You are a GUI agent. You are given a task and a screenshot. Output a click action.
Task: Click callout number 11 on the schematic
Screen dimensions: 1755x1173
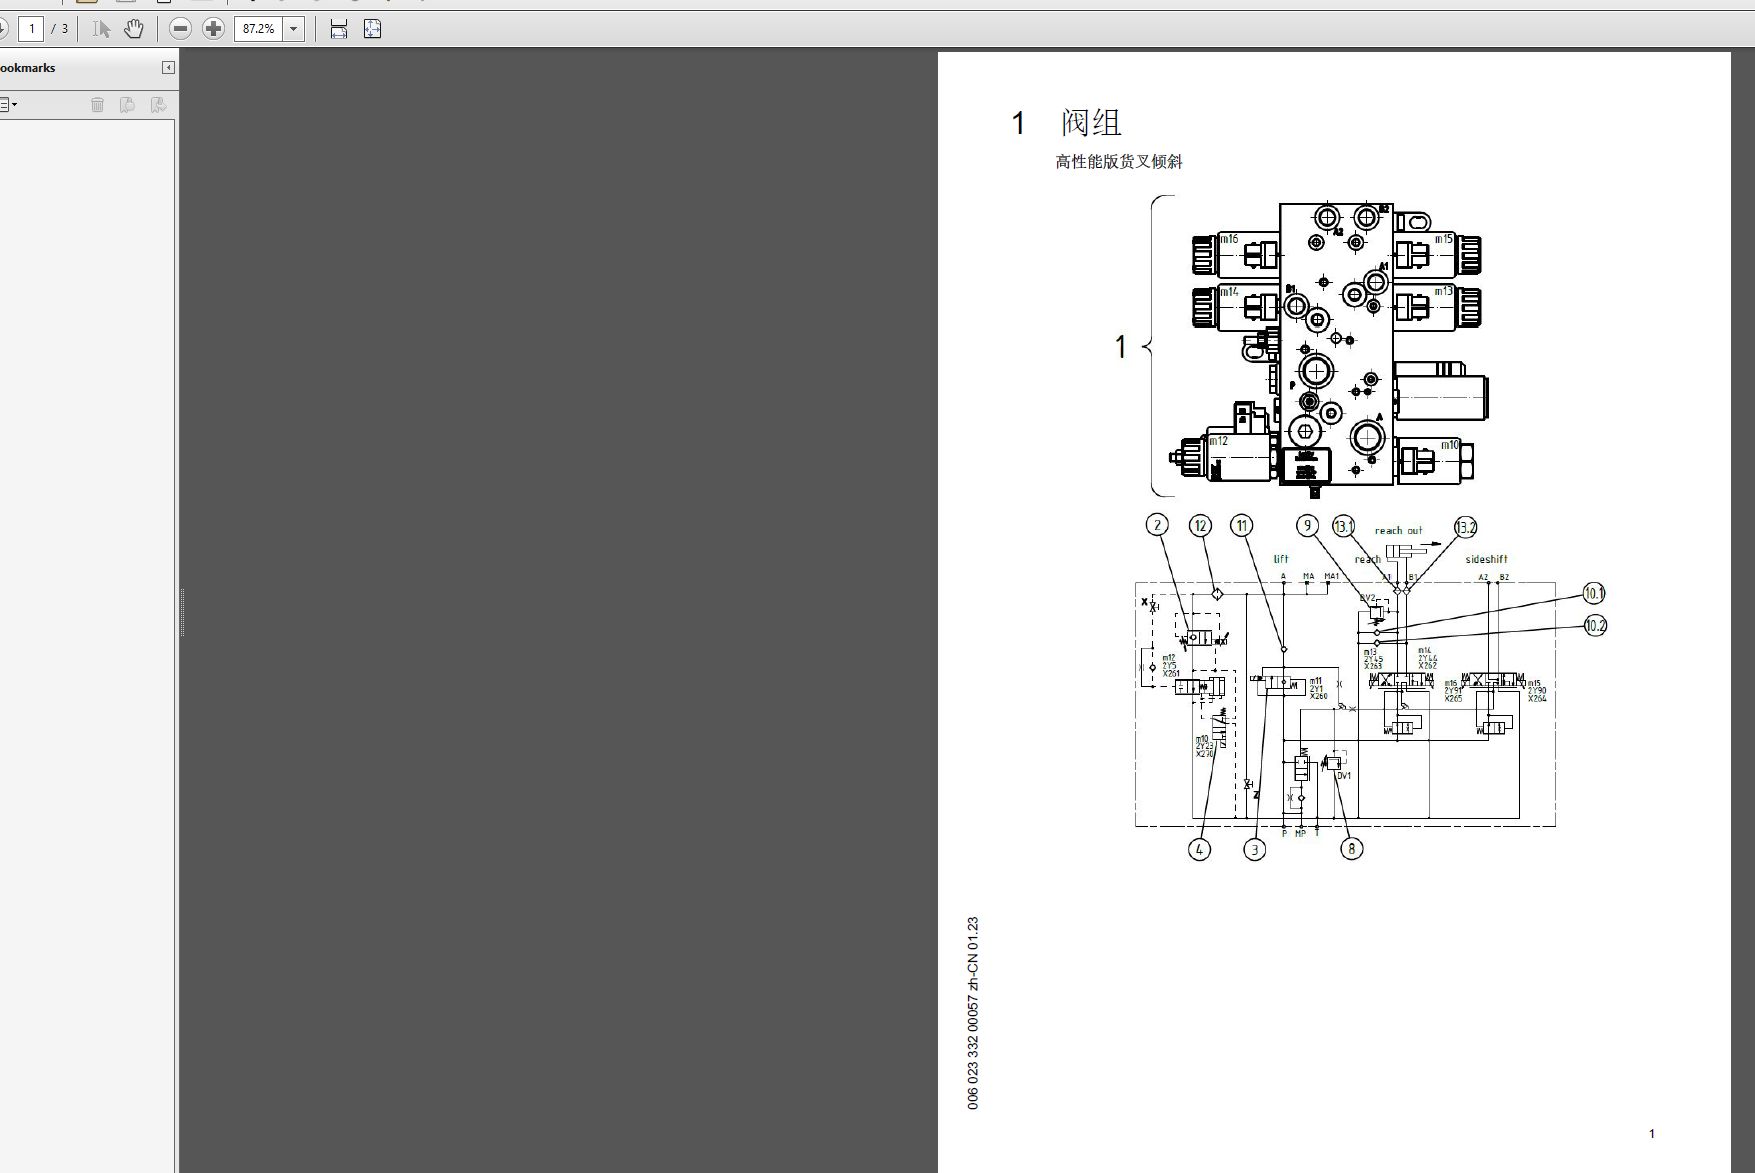click(x=1242, y=525)
